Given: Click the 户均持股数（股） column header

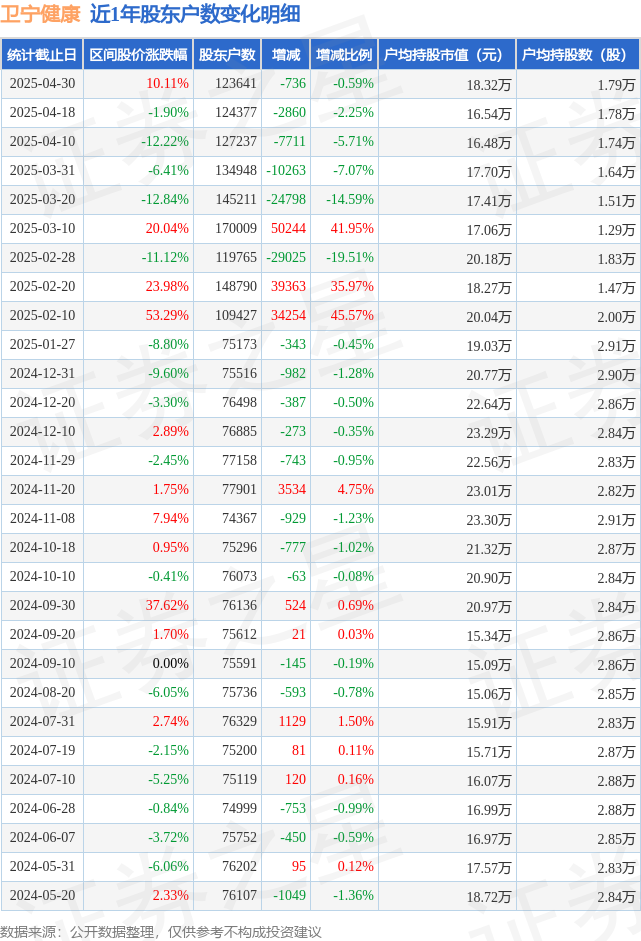Looking at the screenshot, I should [577, 55].
